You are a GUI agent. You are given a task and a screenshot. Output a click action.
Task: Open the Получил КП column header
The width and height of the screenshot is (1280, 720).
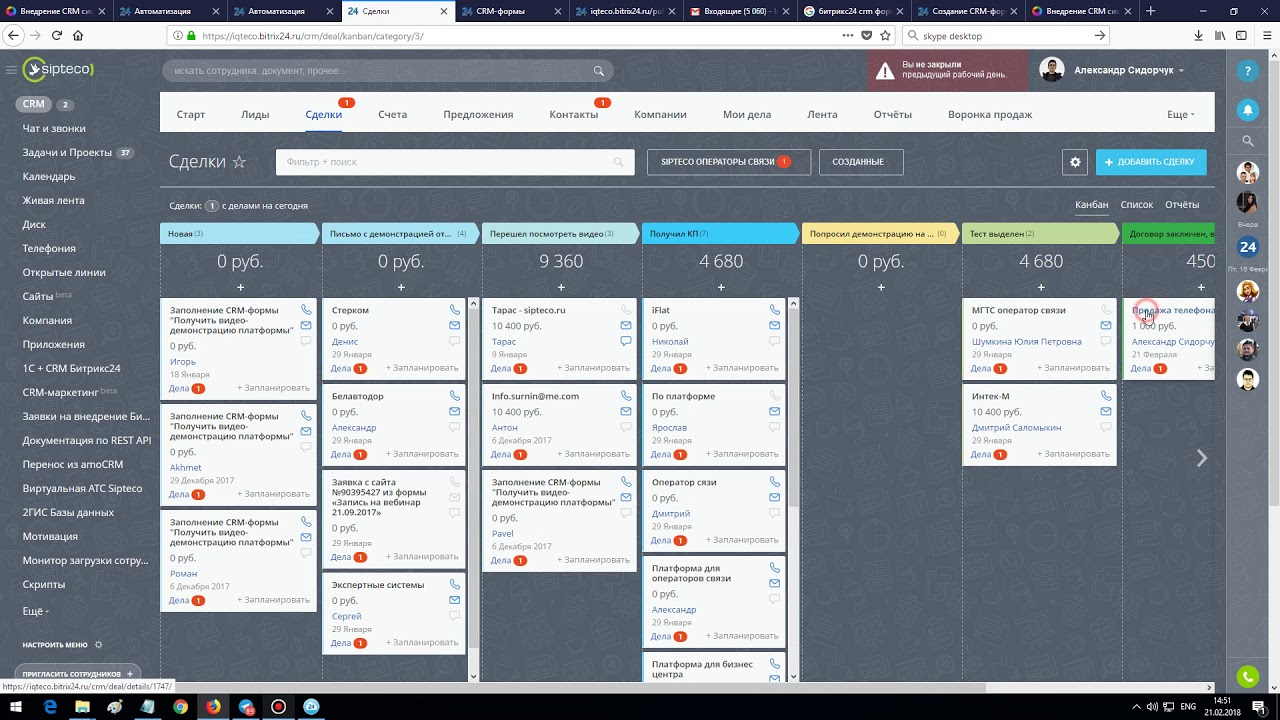tap(721, 234)
